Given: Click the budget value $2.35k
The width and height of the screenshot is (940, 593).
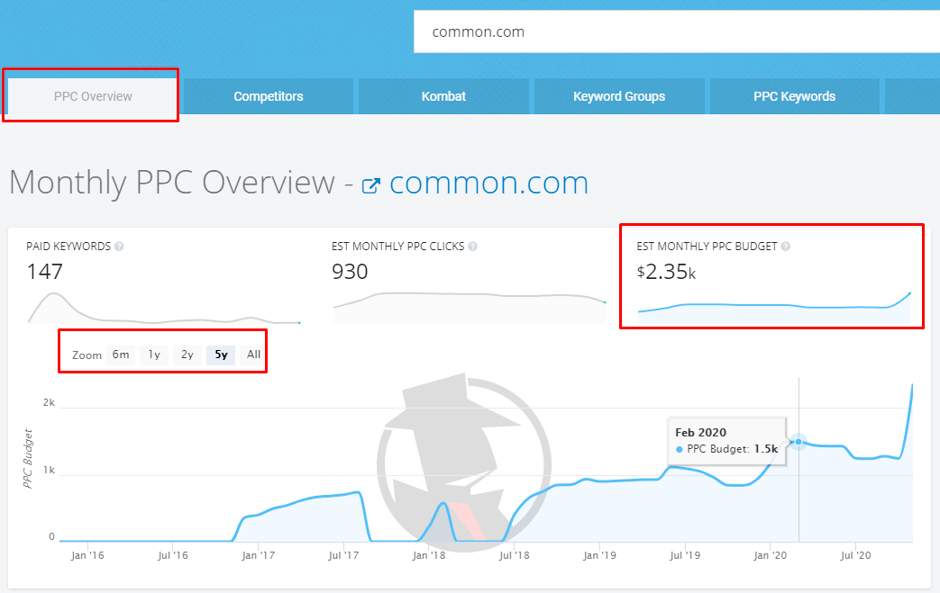Looking at the screenshot, I should pyautogui.click(x=666, y=272).
